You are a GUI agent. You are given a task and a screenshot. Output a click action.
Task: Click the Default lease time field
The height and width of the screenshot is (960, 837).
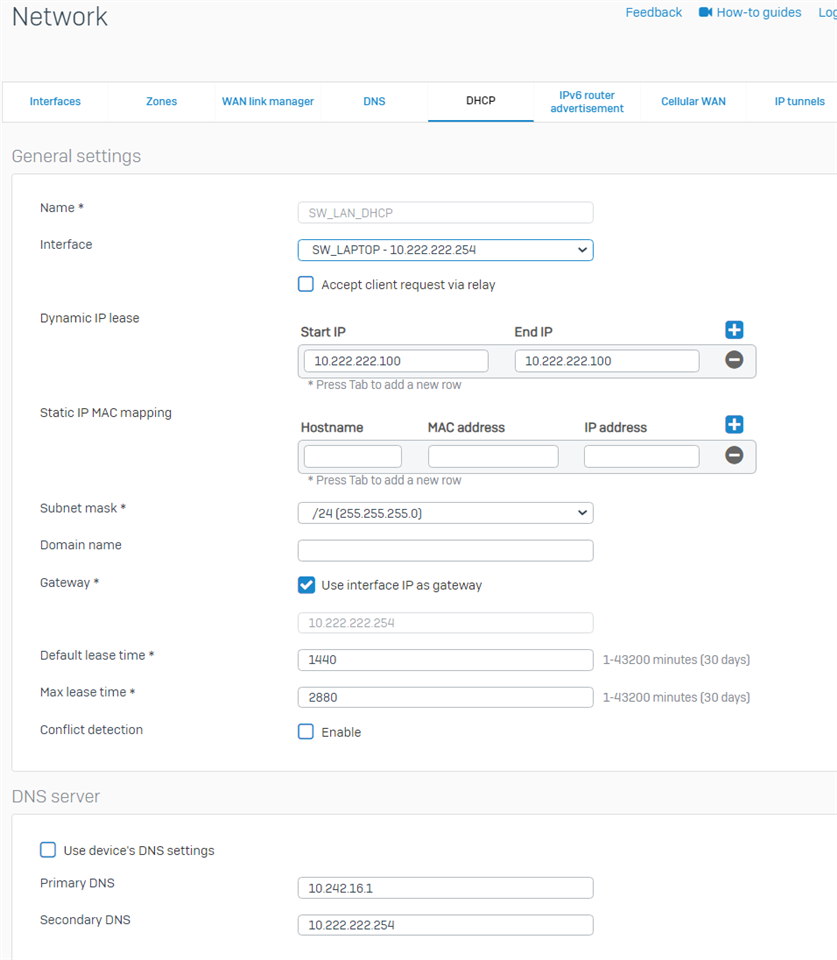445,660
